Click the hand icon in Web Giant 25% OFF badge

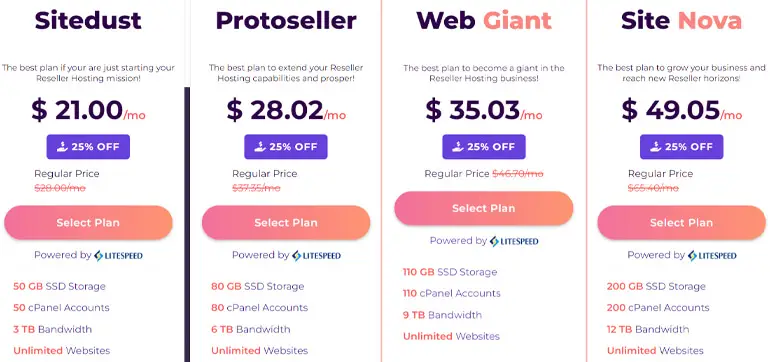point(458,147)
